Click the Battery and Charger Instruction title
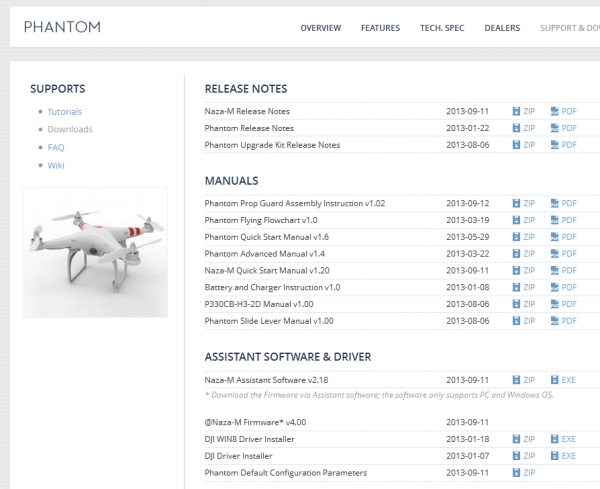The image size is (600, 489). [x=272, y=287]
